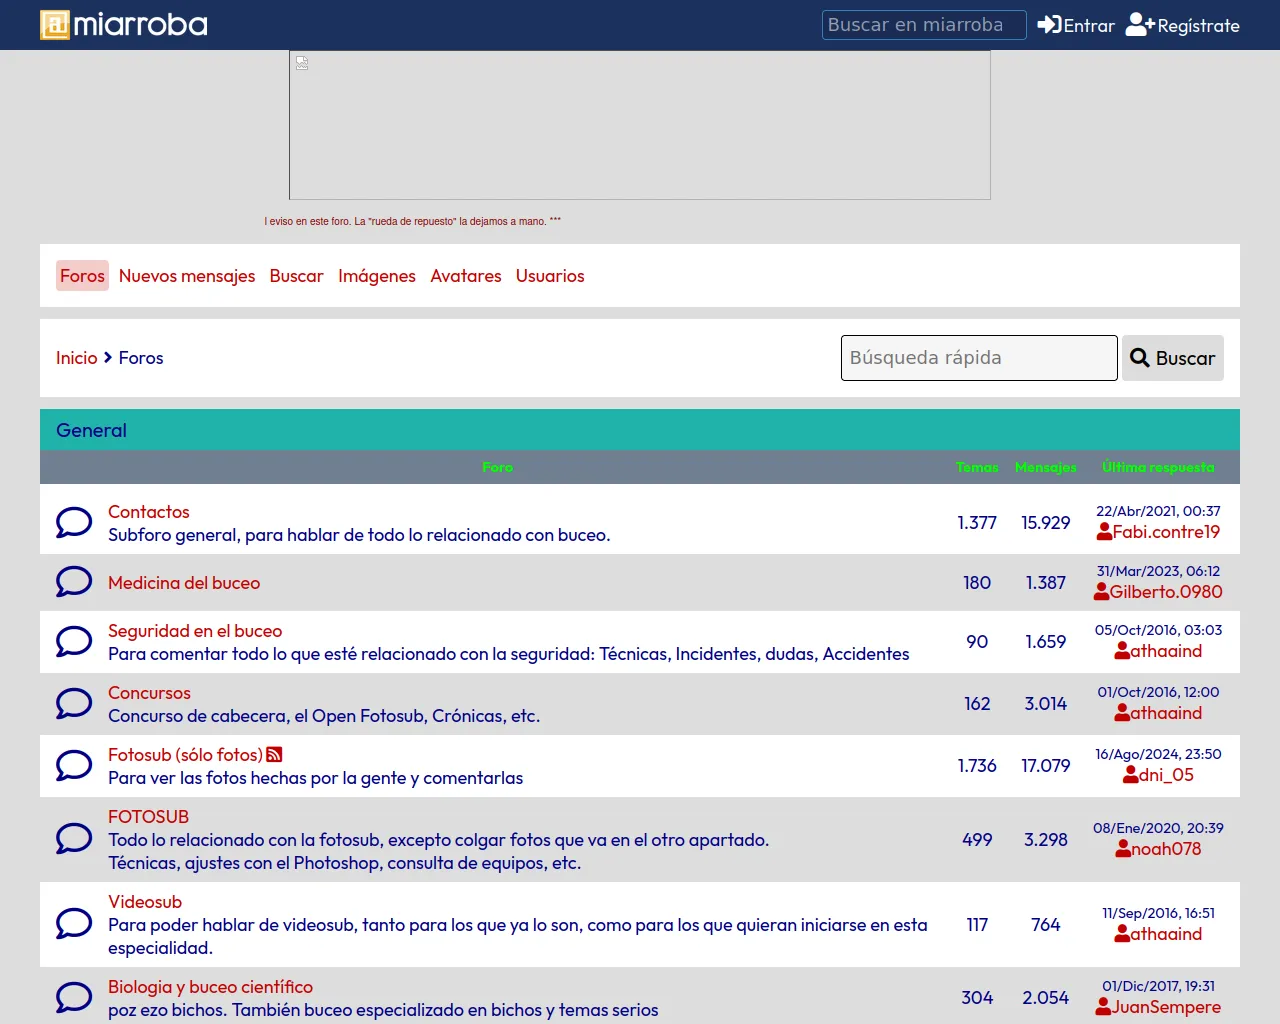Click the speech bubble icon for Videosub

click(74, 924)
